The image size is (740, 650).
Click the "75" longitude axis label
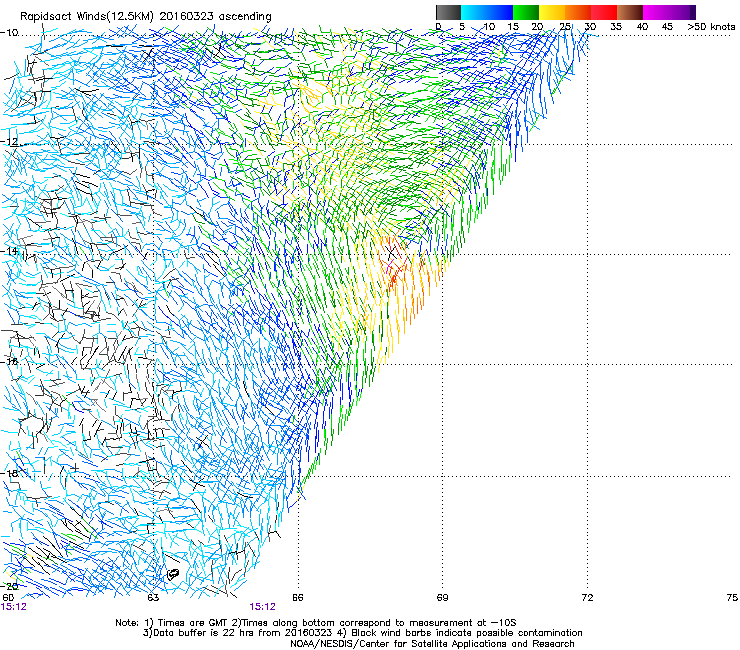(732, 598)
